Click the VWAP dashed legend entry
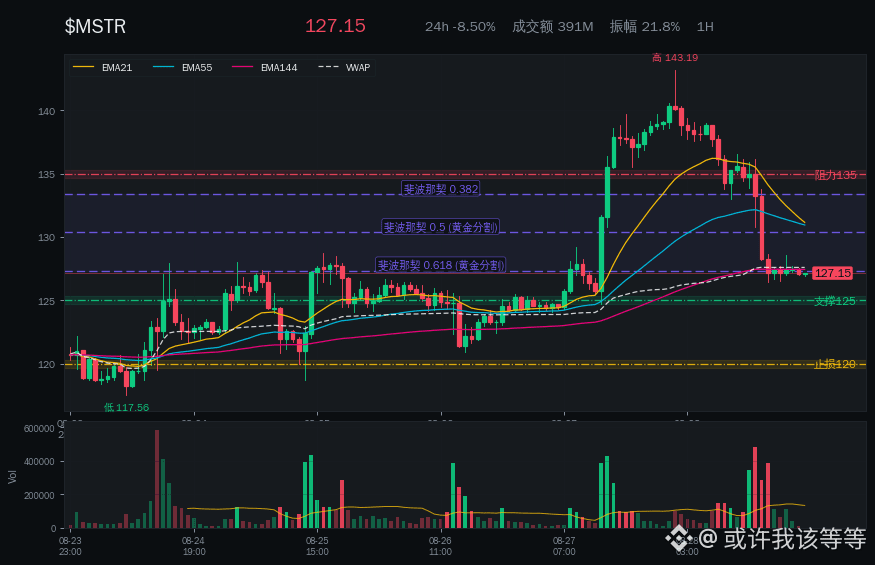This screenshot has height=565, width=875. [x=344, y=68]
